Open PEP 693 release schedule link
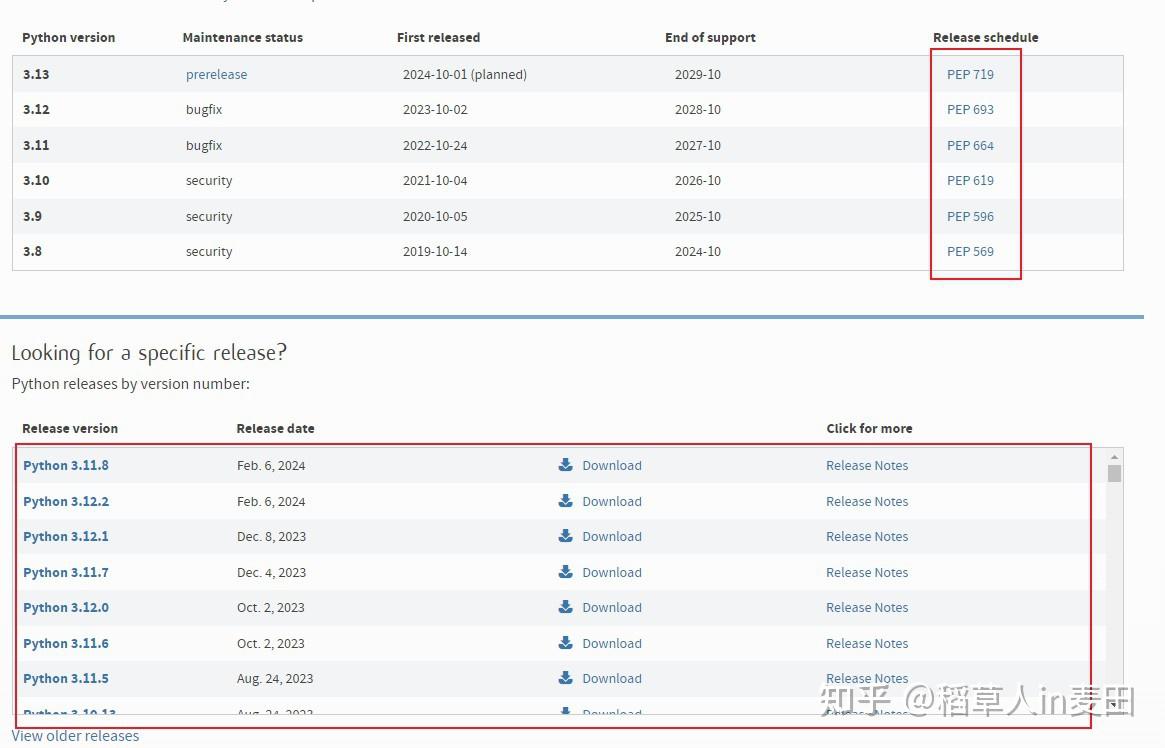Viewport: 1165px width, 748px height. [x=970, y=109]
